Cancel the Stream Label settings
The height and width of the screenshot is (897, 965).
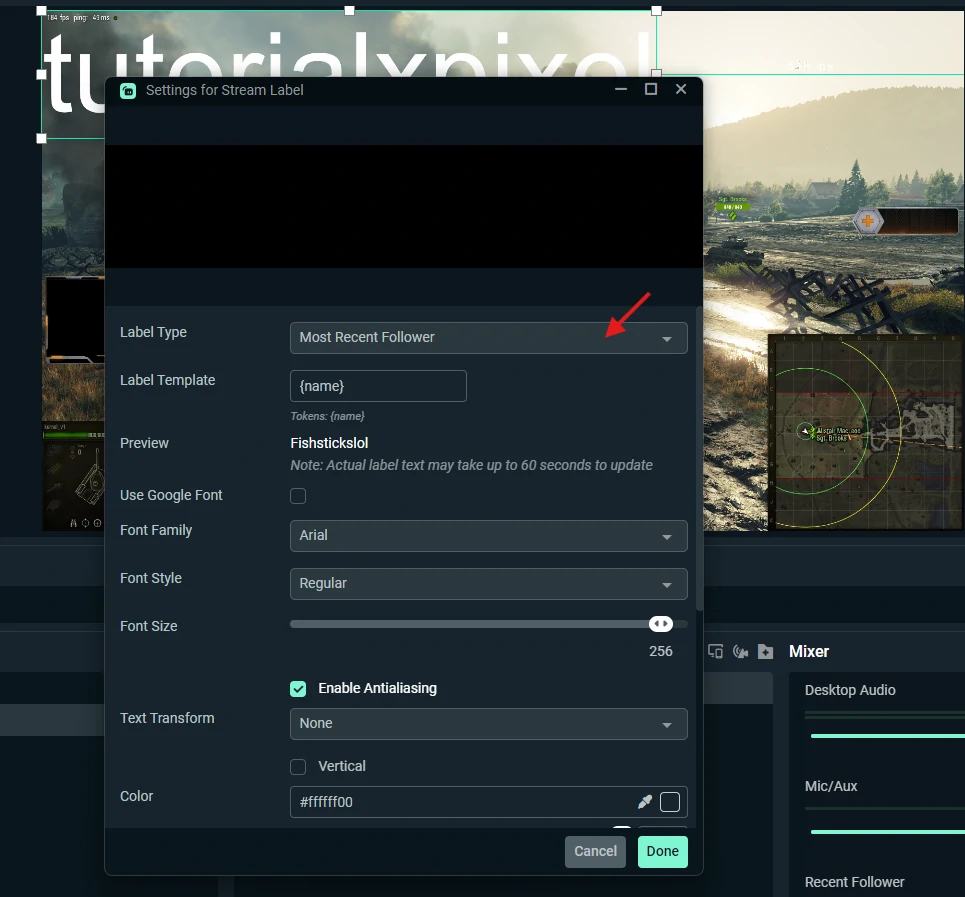[x=595, y=851]
